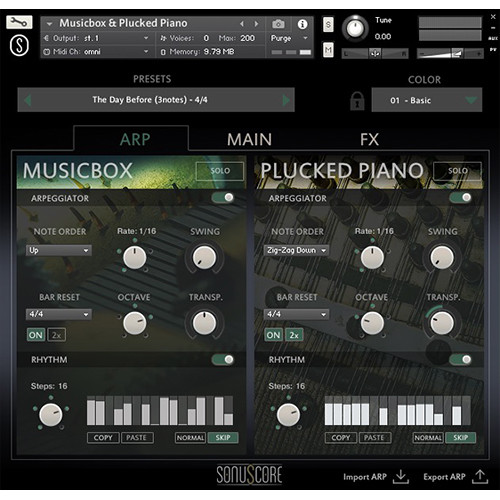Open Plucked Piano Bar Reset 4/4 dropdown

coord(296,314)
